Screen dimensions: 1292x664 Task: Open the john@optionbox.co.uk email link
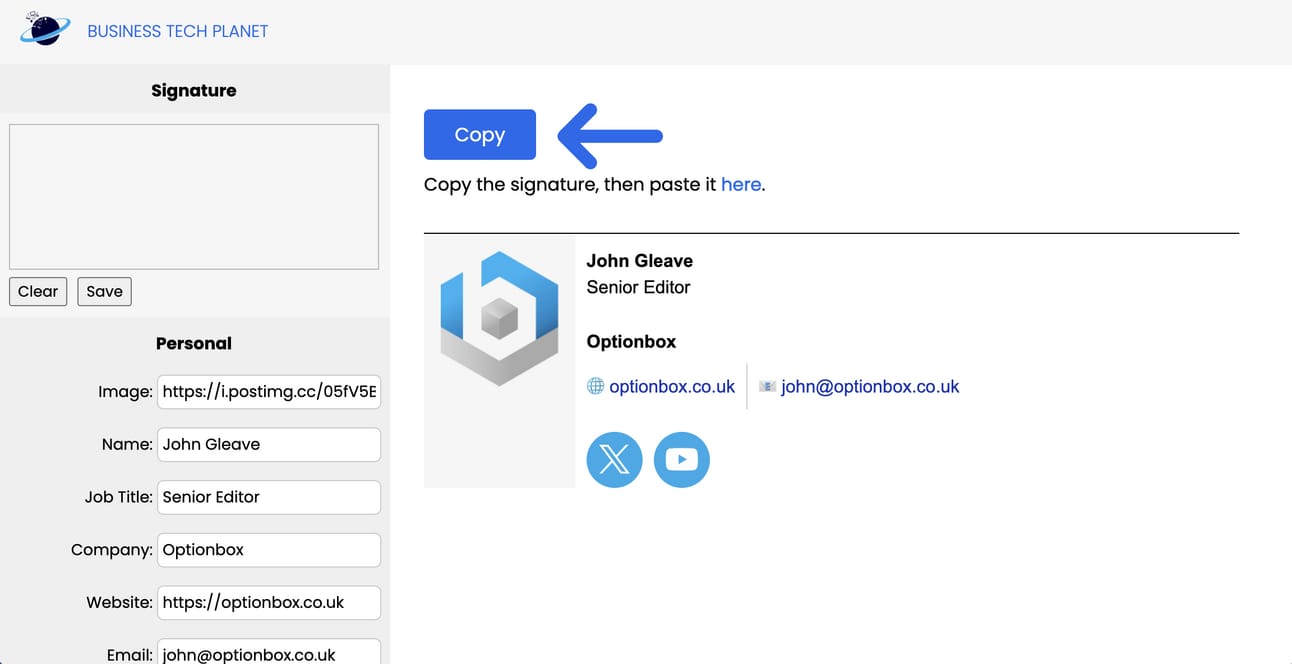870,386
